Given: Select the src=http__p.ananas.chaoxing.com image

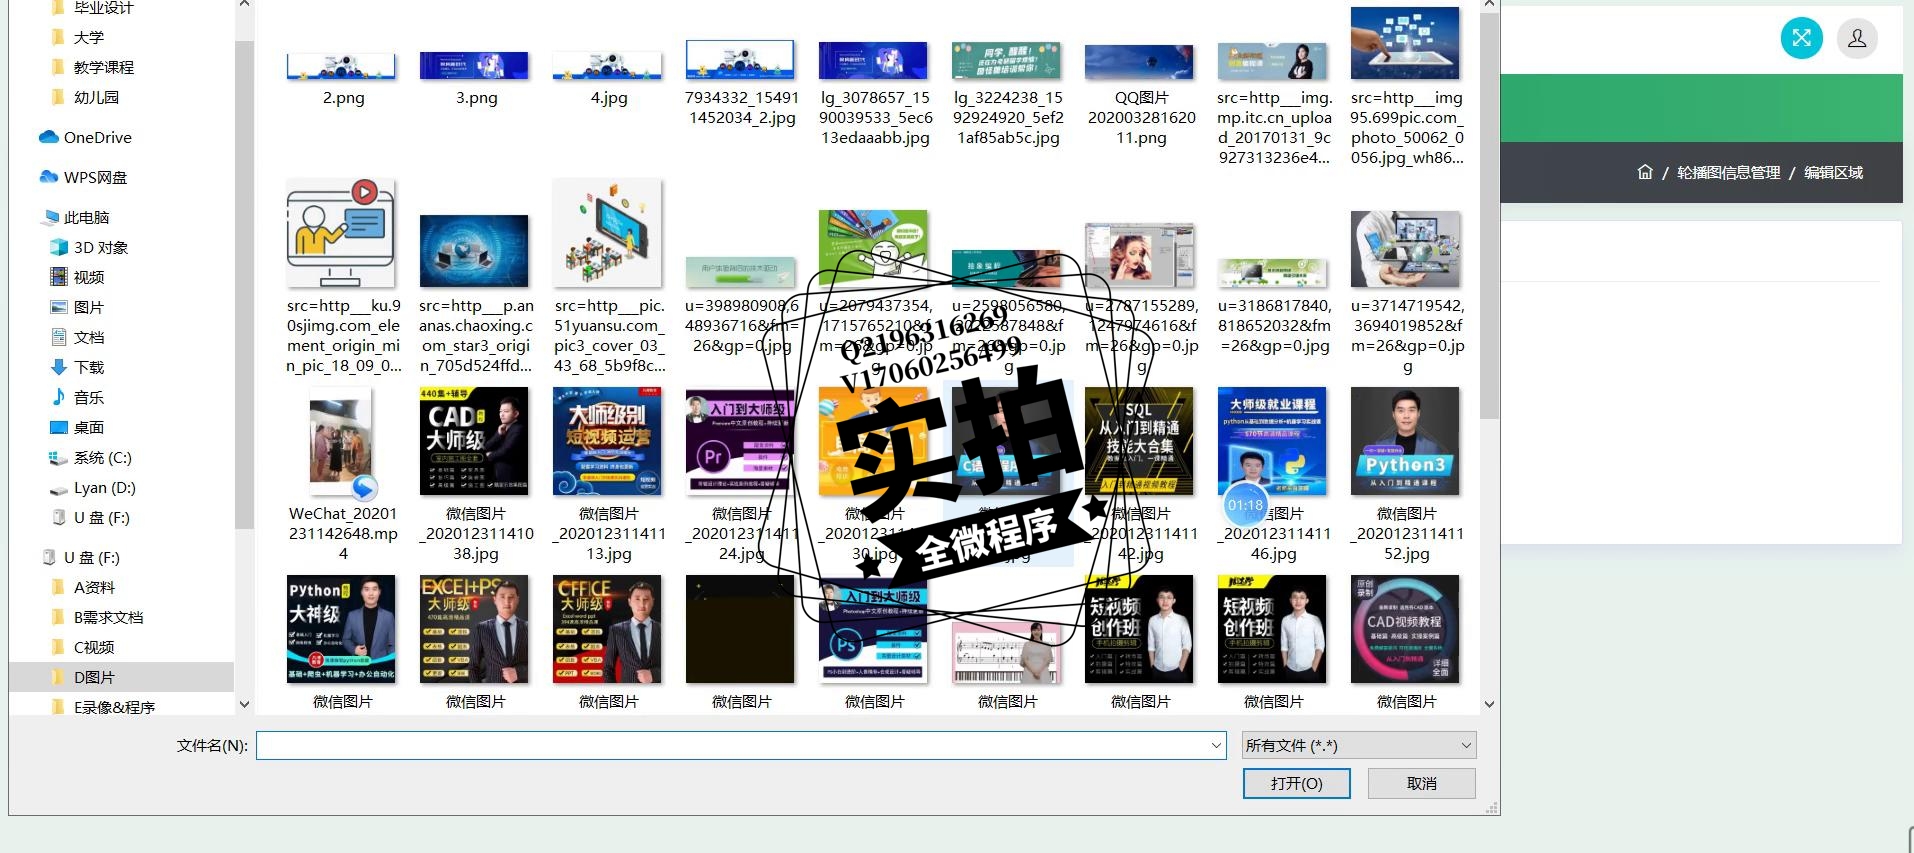Looking at the screenshot, I should [475, 251].
